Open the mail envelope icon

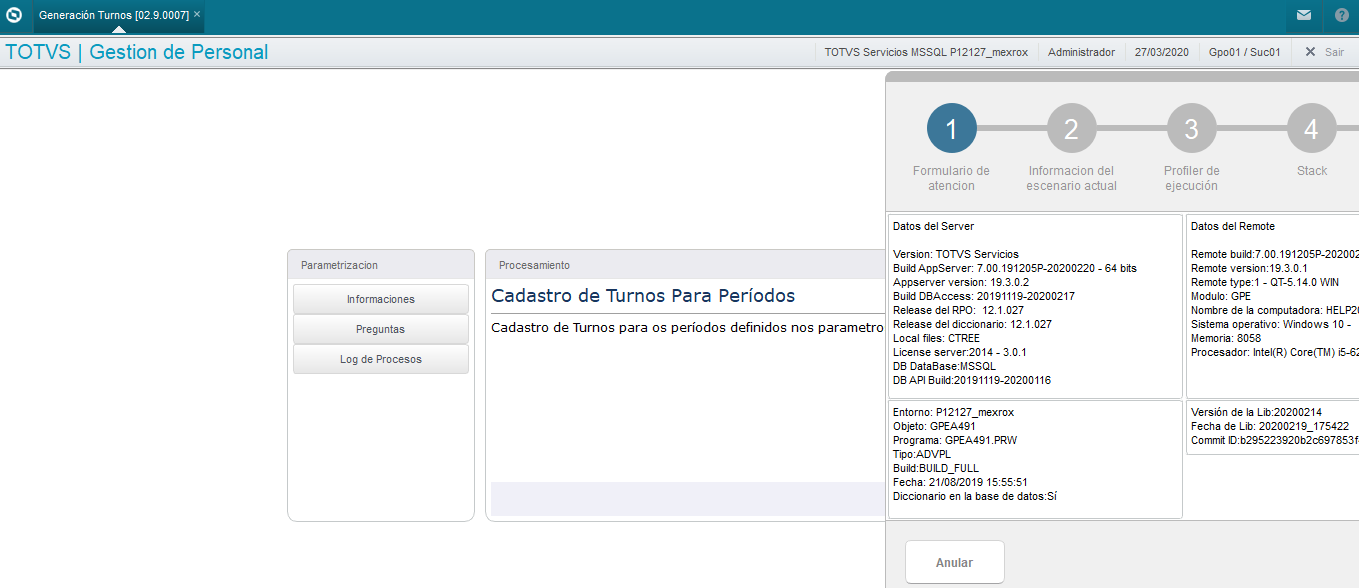pos(1304,15)
